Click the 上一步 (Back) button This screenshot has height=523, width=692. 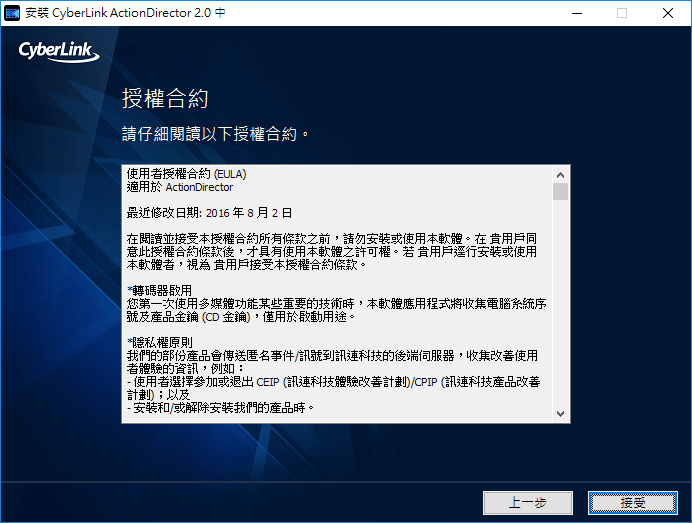(528, 503)
